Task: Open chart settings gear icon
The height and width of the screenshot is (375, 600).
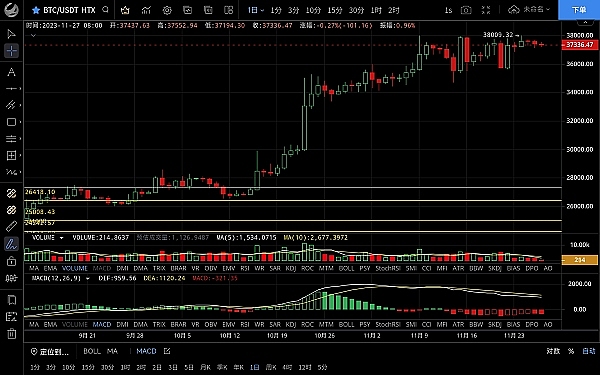Action: 167,10
